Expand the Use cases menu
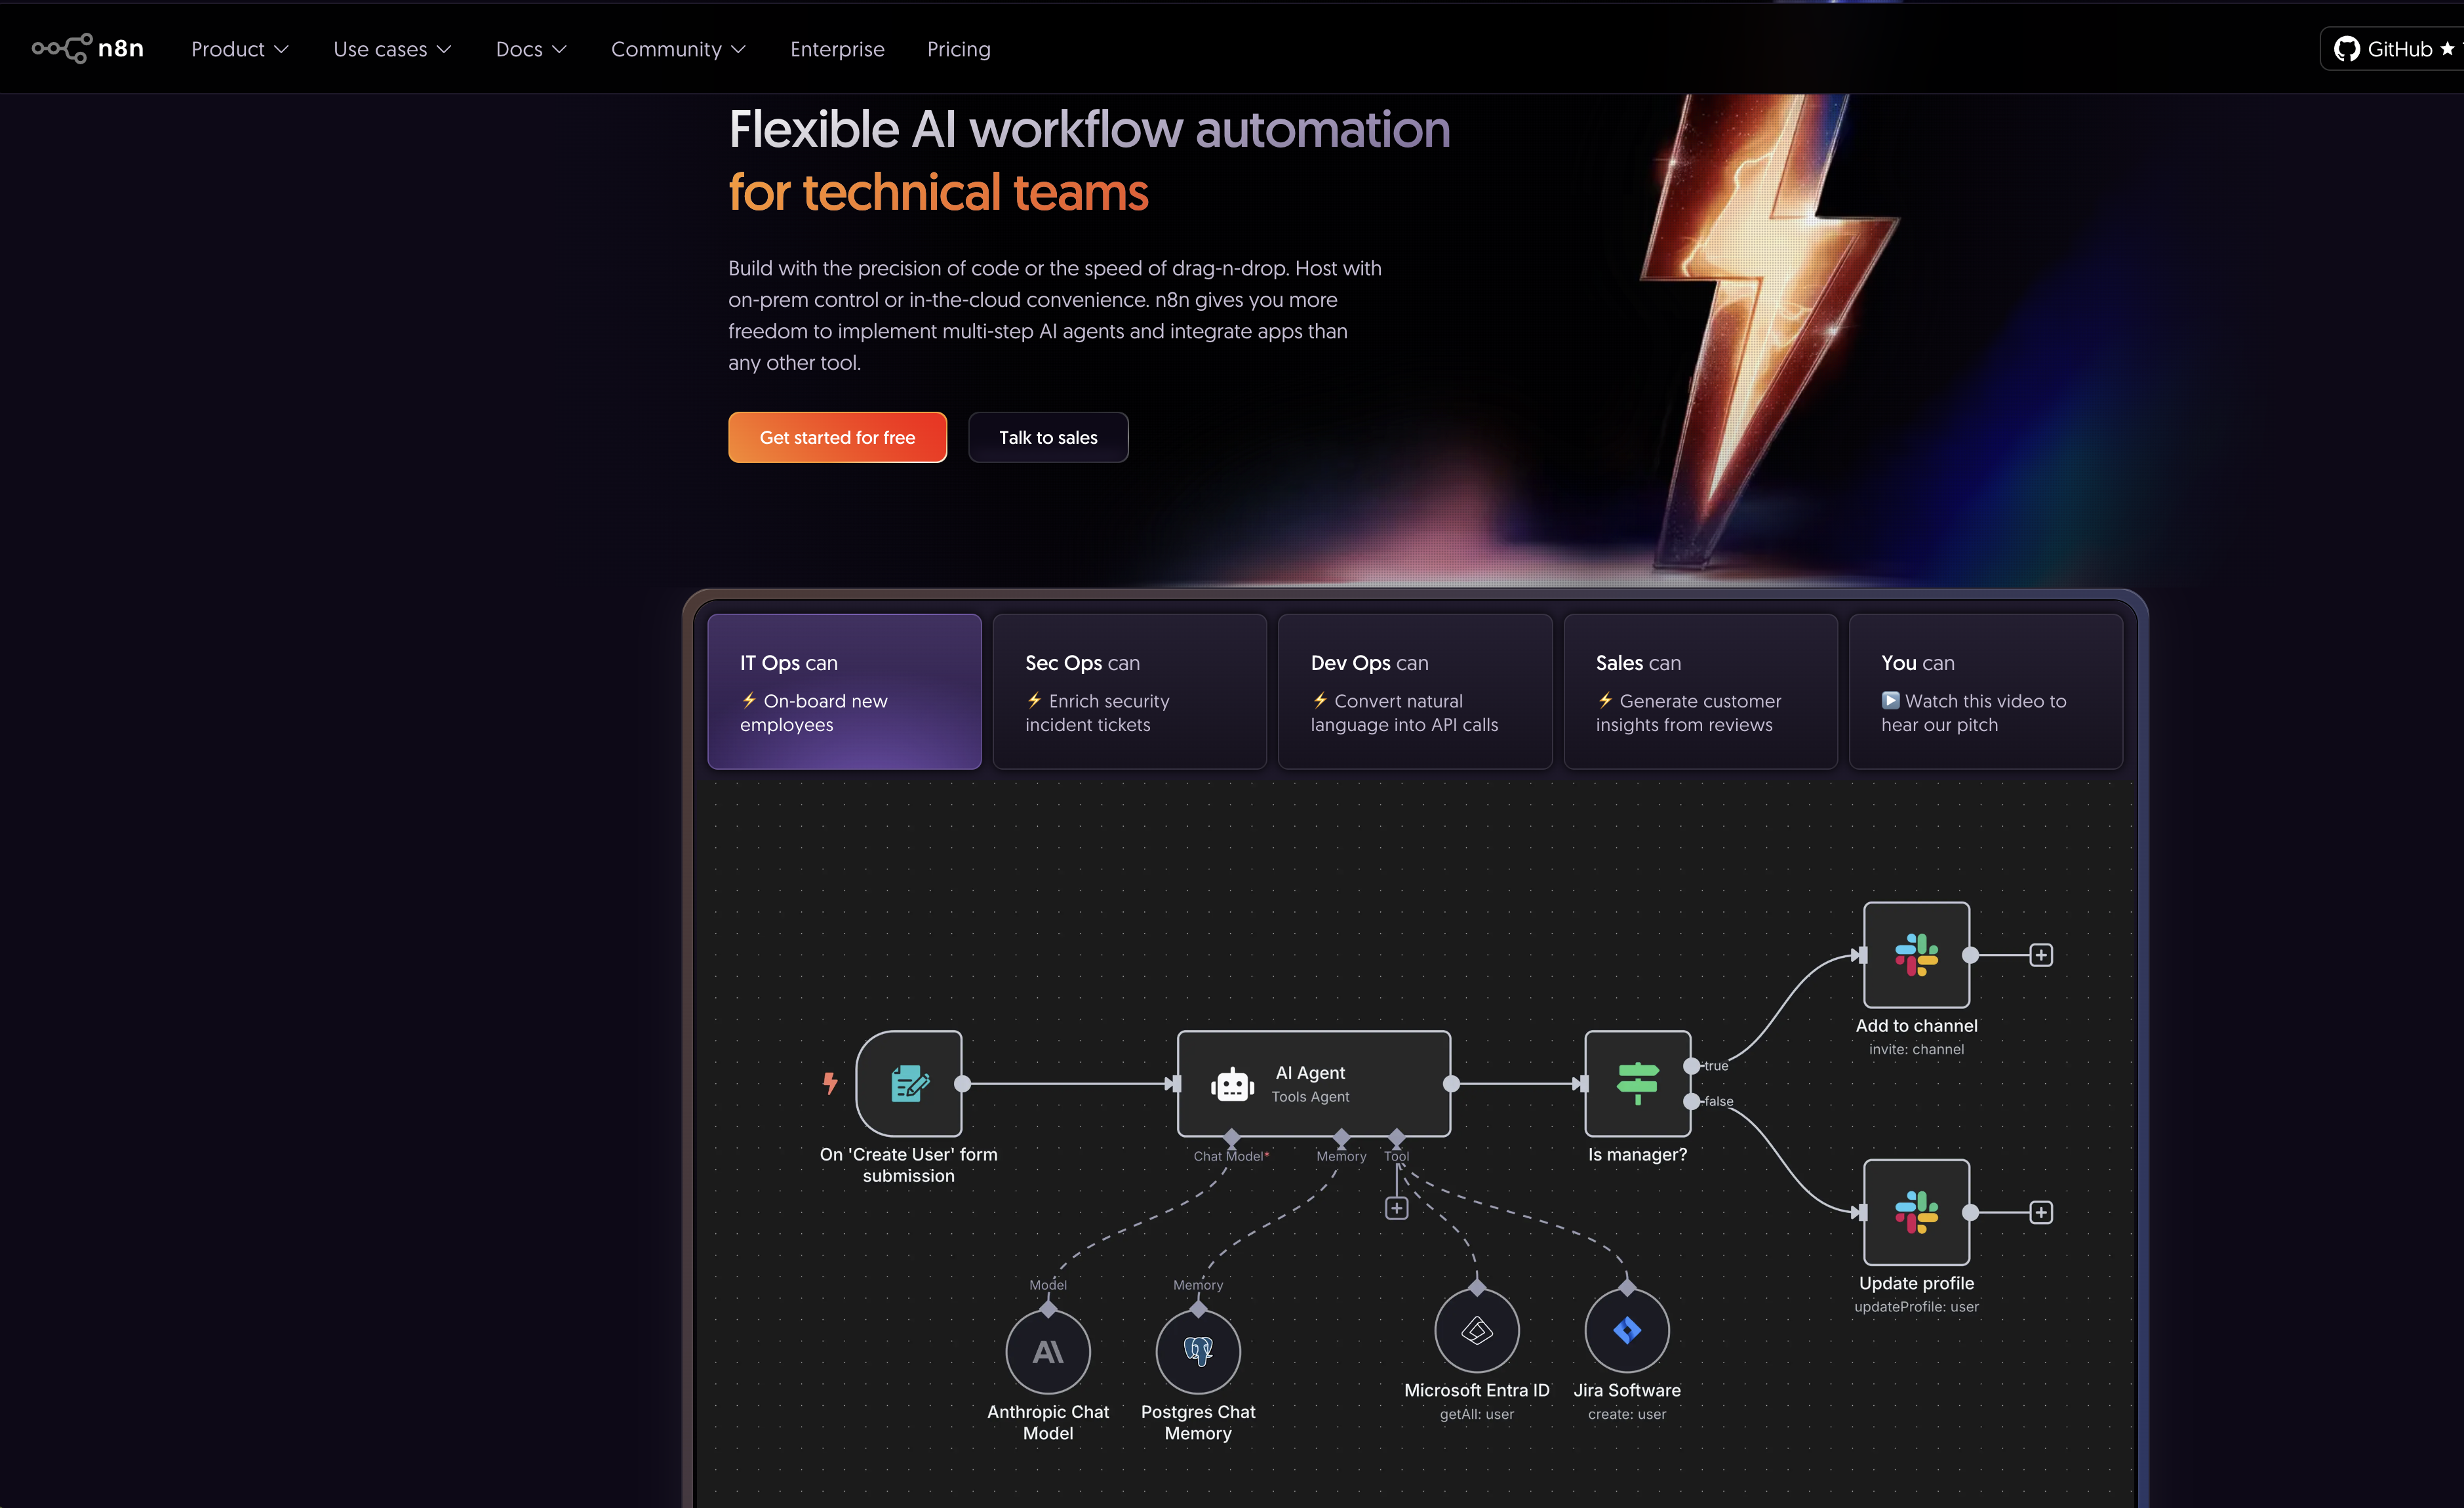This screenshot has height=1508, width=2464. (x=392, y=49)
